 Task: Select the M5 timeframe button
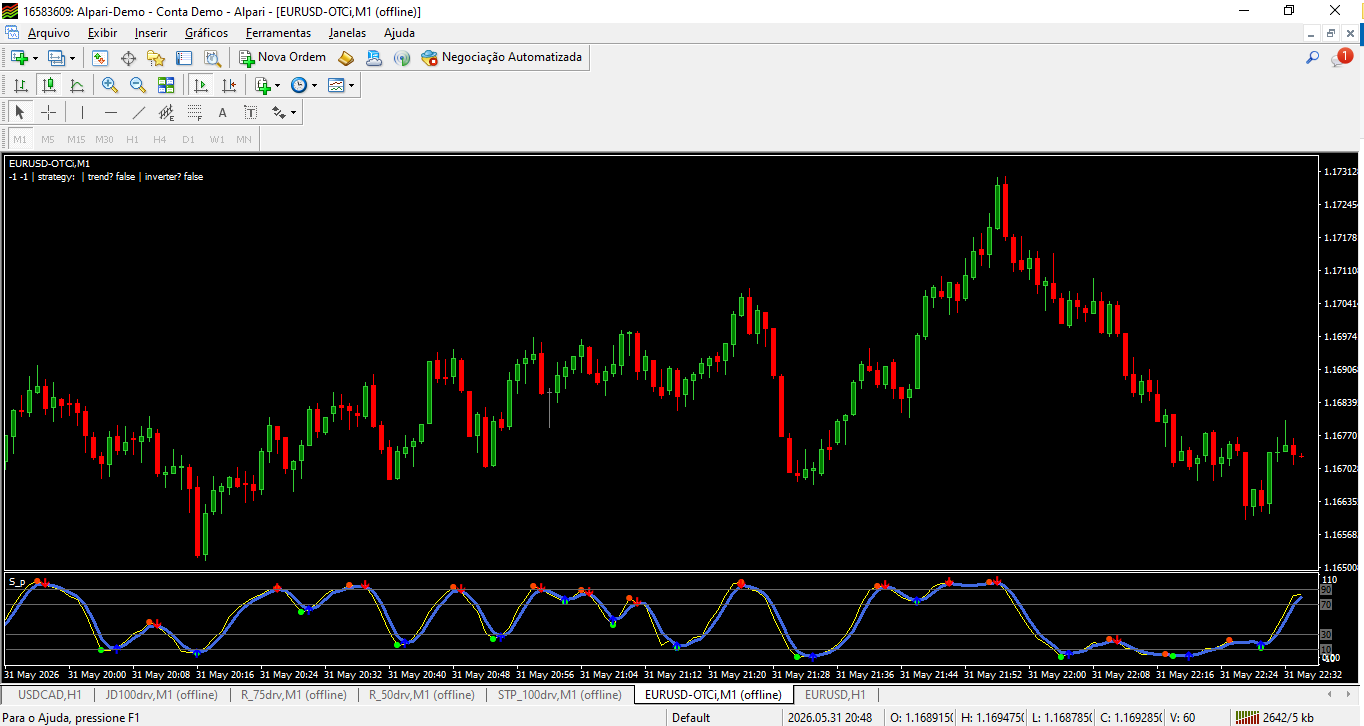click(48, 139)
